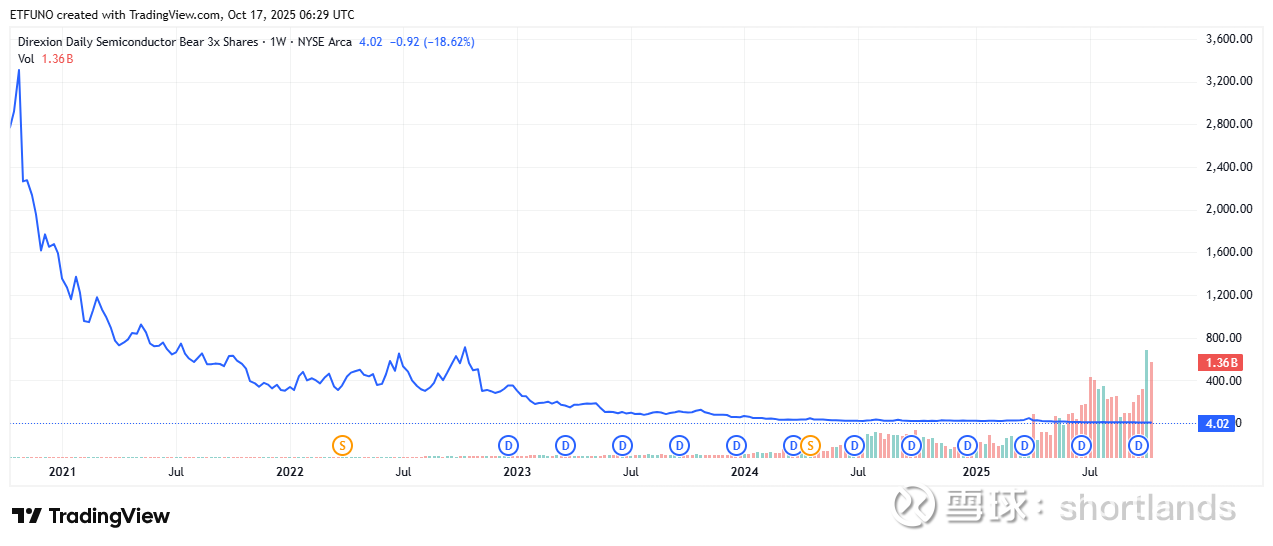Screen dimensions: 1273x546
Task: Click the 2,800.00 price axis label
Action: (1229, 124)
